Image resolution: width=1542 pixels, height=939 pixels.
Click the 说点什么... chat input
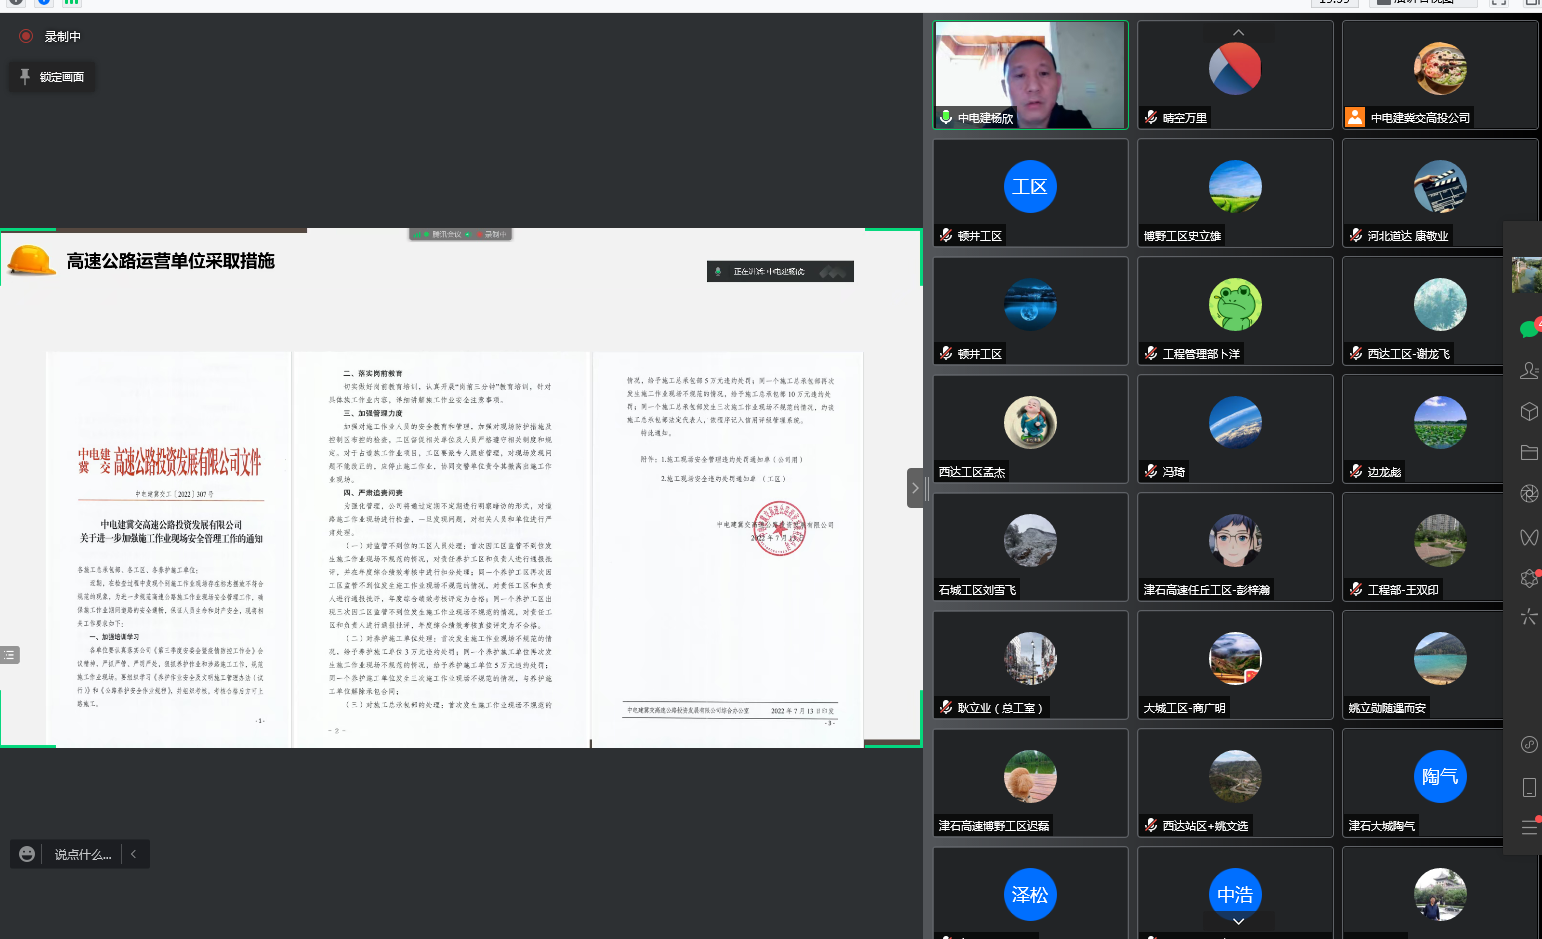(x=82, y=854)
